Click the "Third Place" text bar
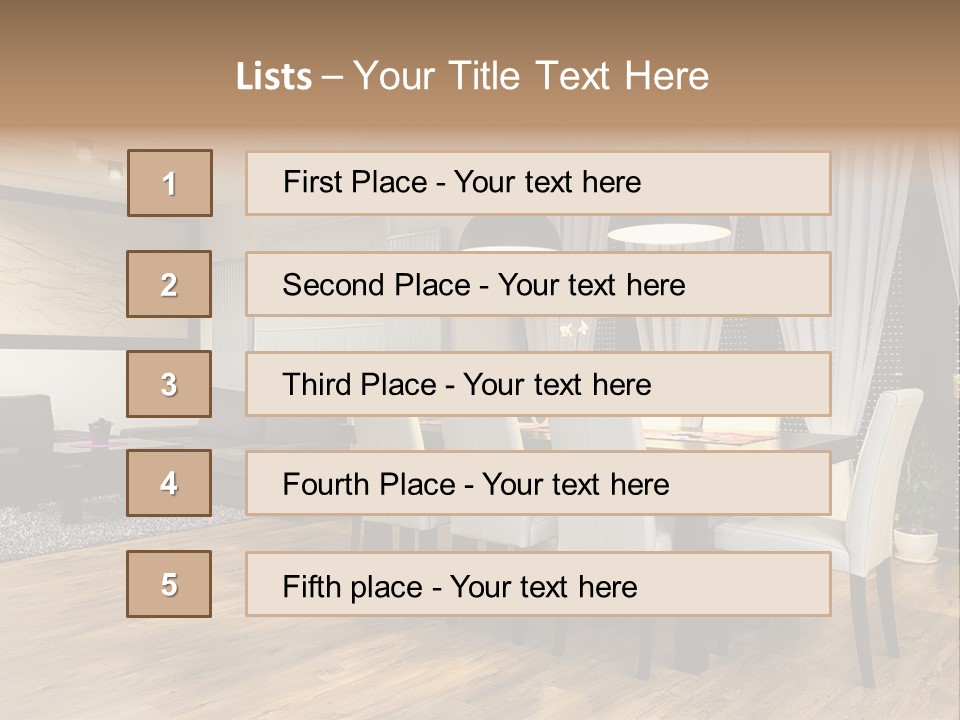Image resolution: width=960 pixels, height=720 pixels. click(x=538, y=384)
